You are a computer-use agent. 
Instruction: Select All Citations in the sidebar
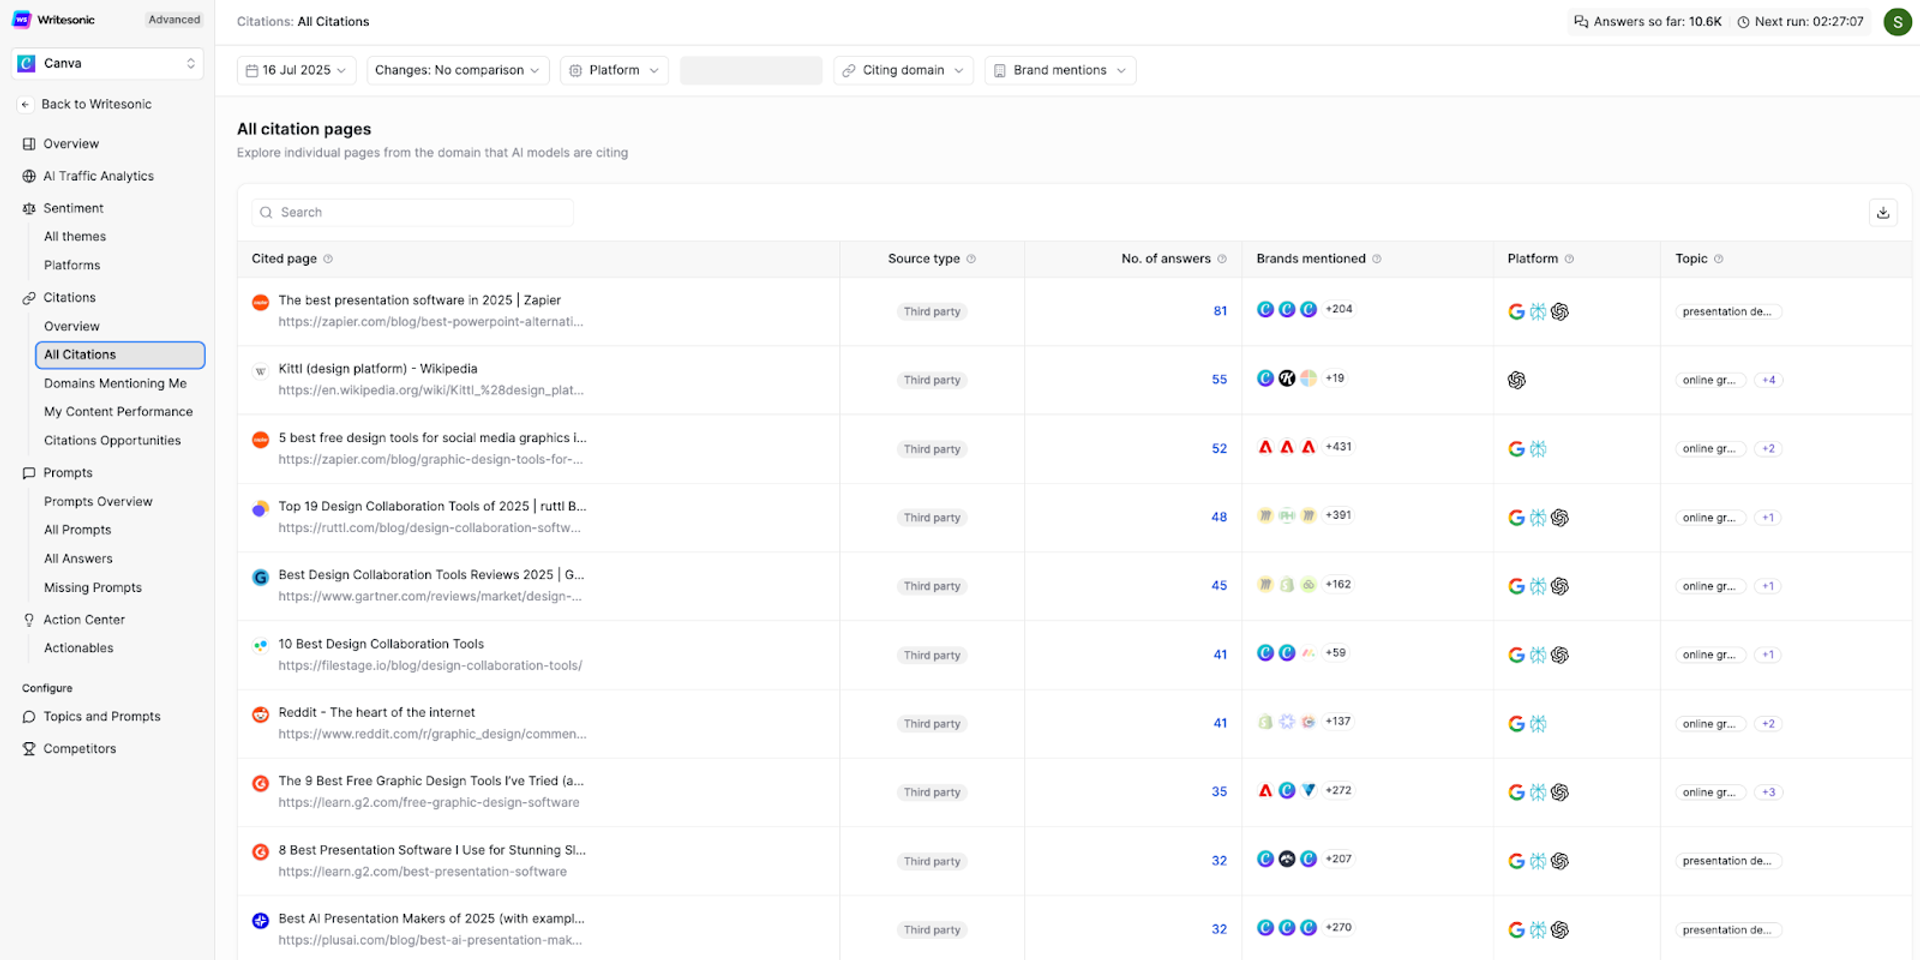[x=120, y=355]
